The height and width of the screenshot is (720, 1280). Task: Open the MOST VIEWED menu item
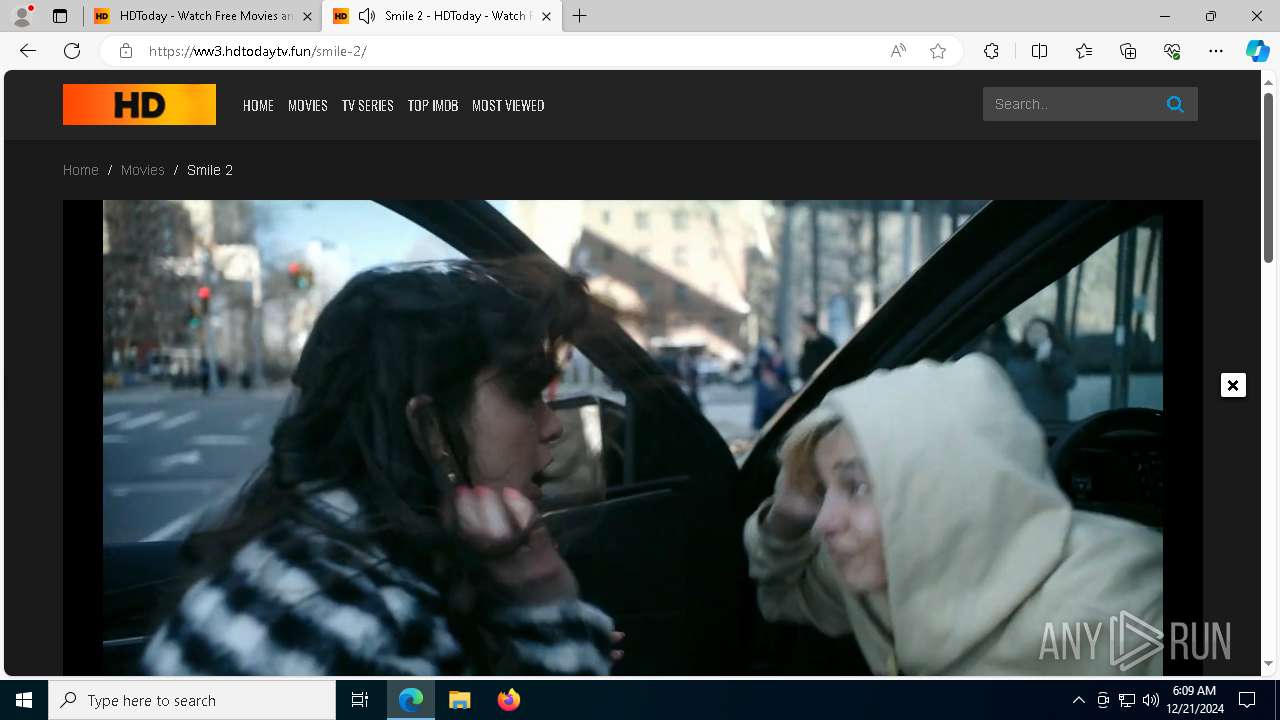point(508,105)
